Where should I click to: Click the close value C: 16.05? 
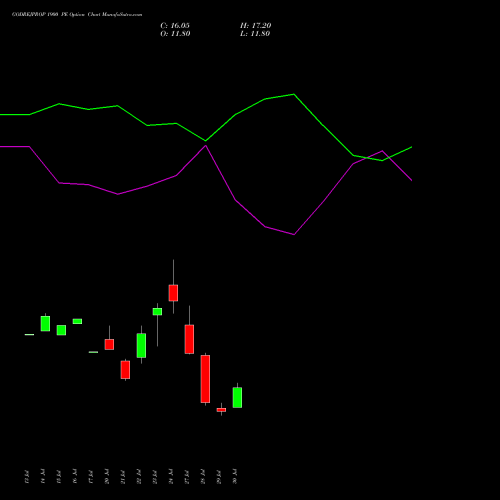coord(175,26)
